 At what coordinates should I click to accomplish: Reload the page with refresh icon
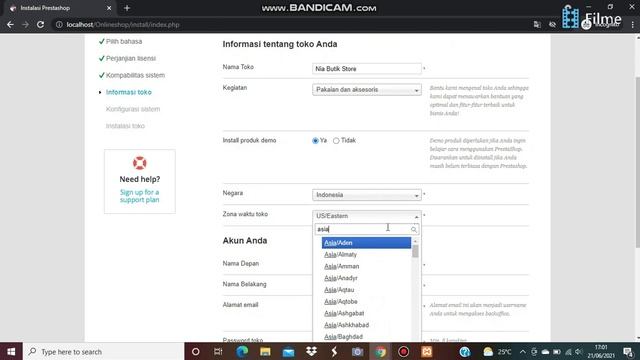[x=40, y=24]
